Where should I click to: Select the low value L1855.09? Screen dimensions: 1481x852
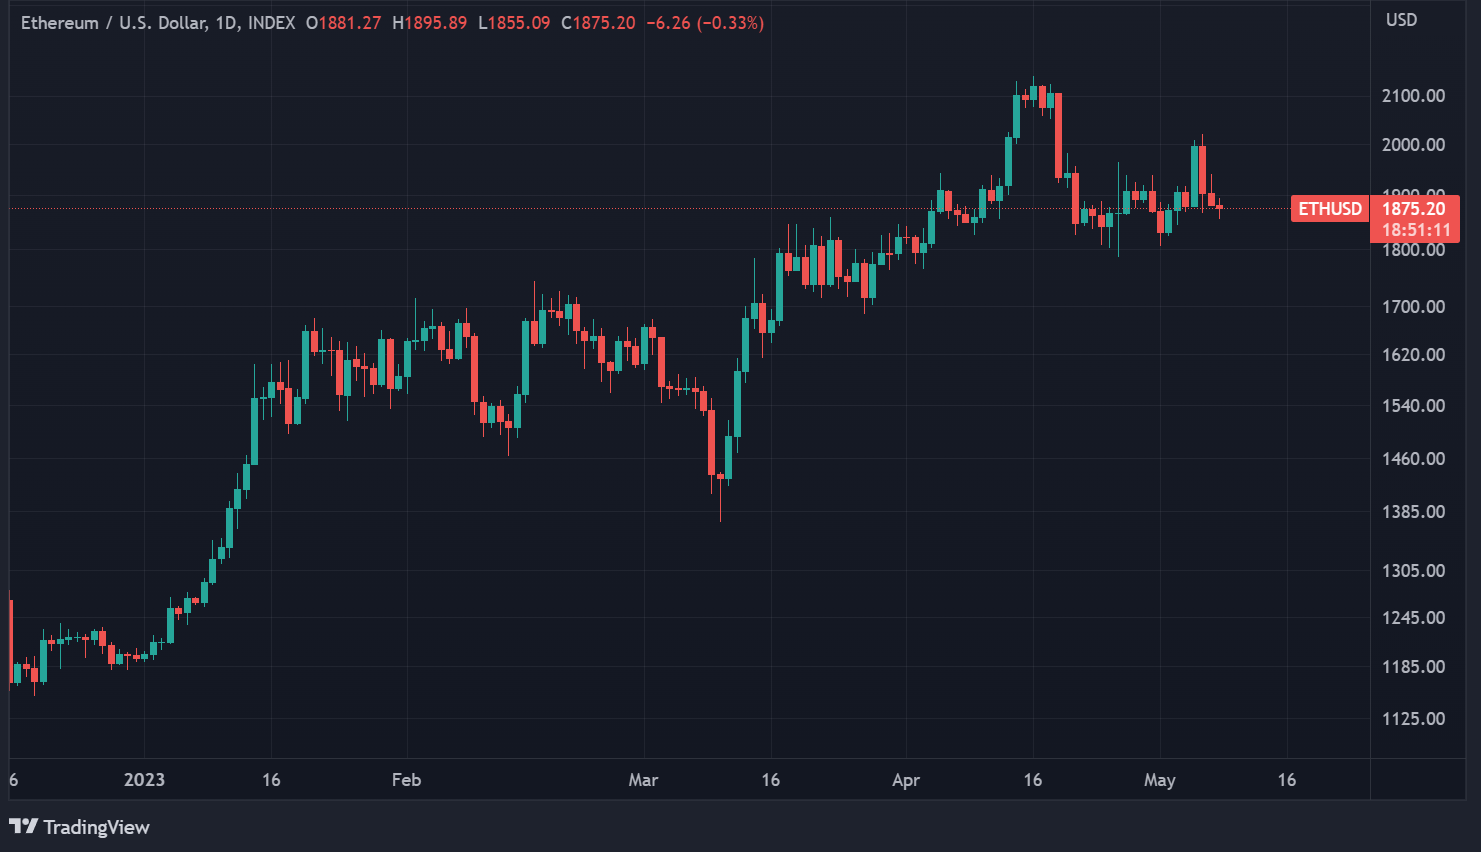coord(513,23)
